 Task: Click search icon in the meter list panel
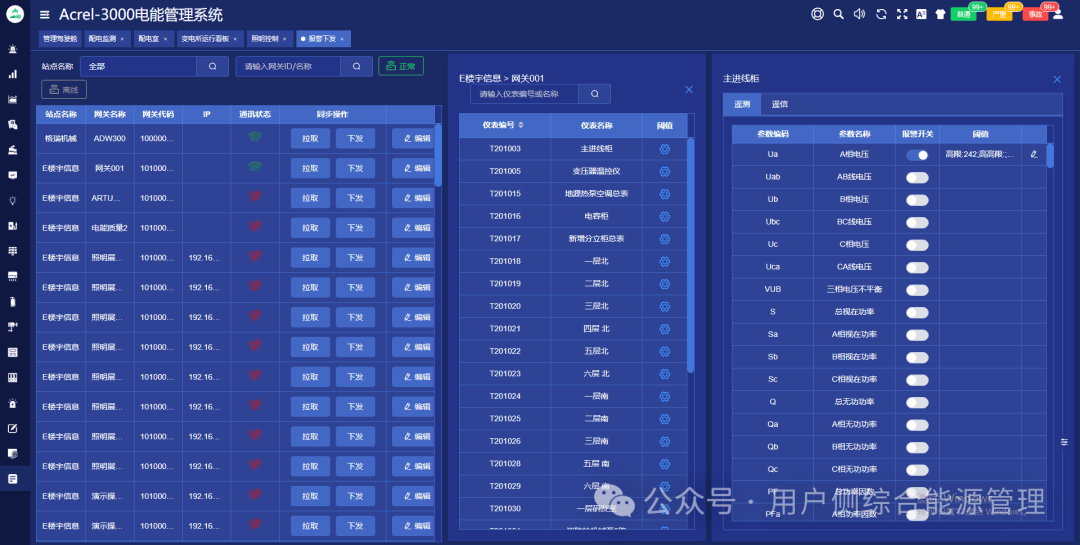[x=594, y=94]
